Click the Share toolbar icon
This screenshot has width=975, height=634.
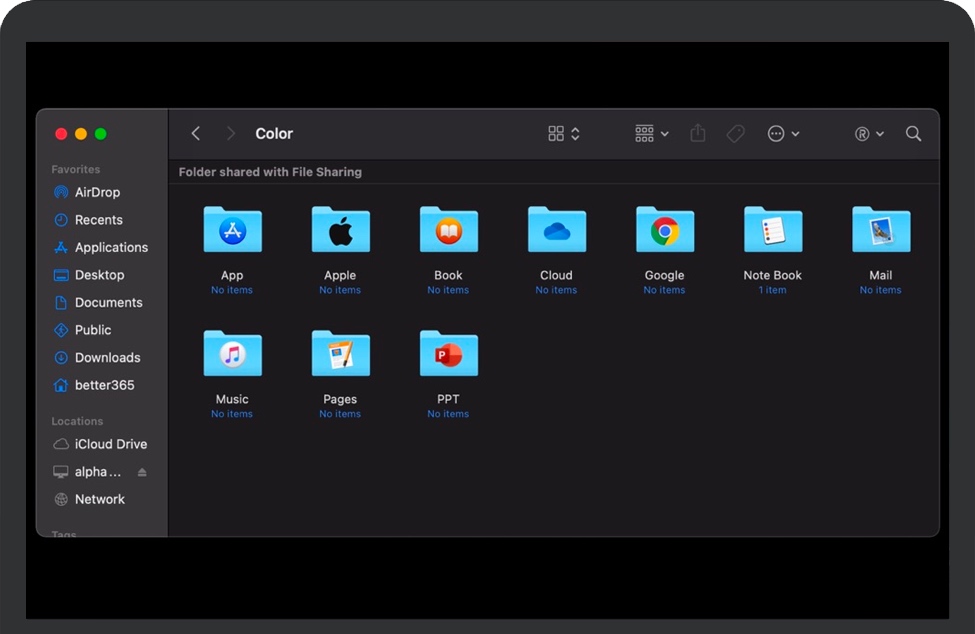(698, 134)
